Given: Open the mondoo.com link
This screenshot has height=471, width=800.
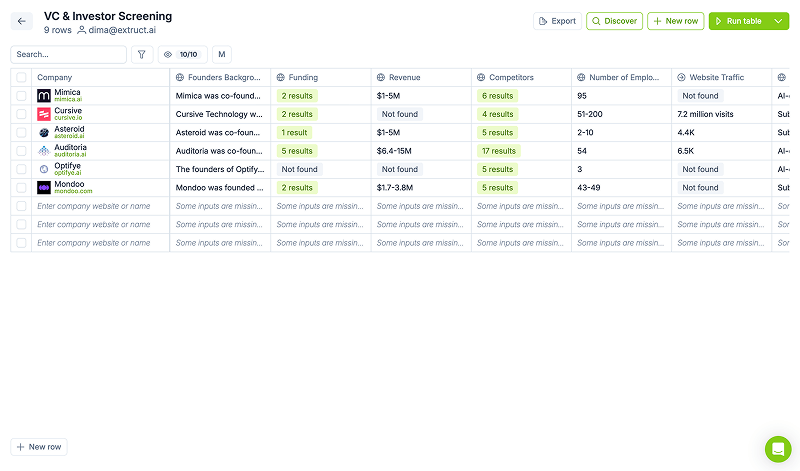Looking at the screenshot, I should (73, 191).
